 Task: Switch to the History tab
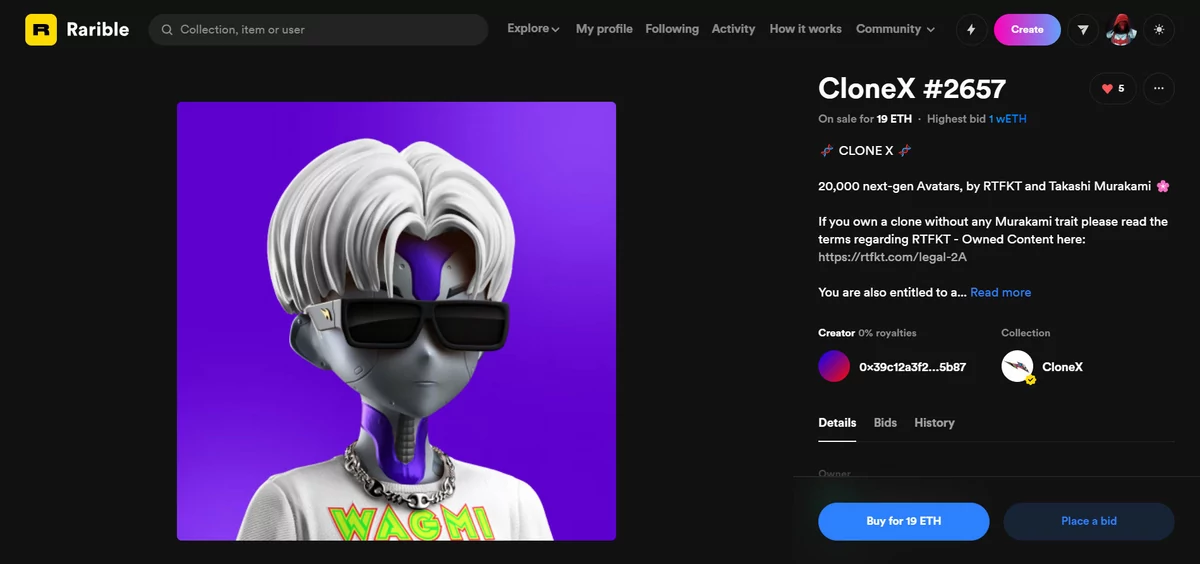934,423
